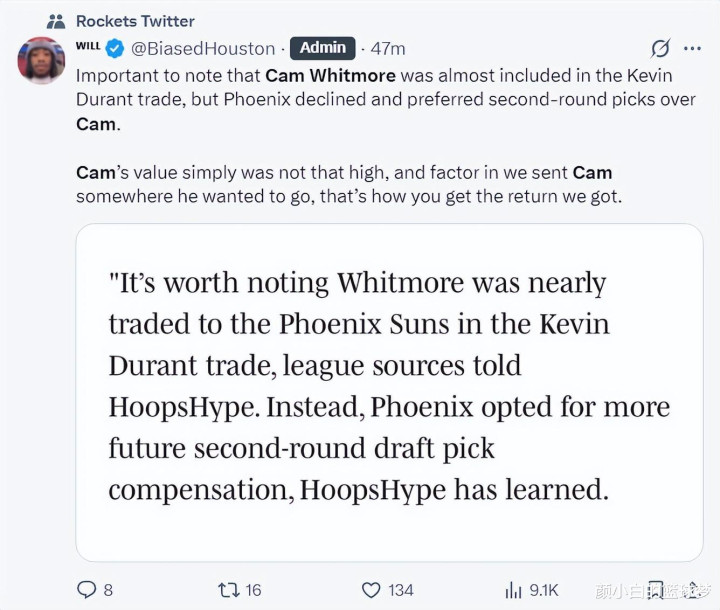Image resolution: width=720 pixels, height=610 pixels.
Task: Click the Grok slash-circle icon
Action: (x=660, y=48)
